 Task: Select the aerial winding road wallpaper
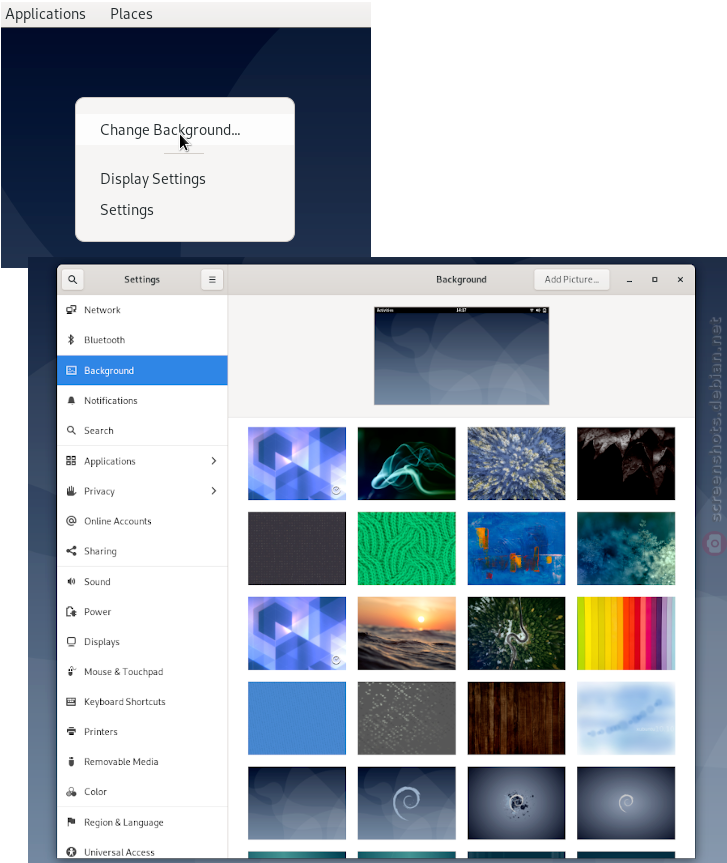[x=516, y=633]
